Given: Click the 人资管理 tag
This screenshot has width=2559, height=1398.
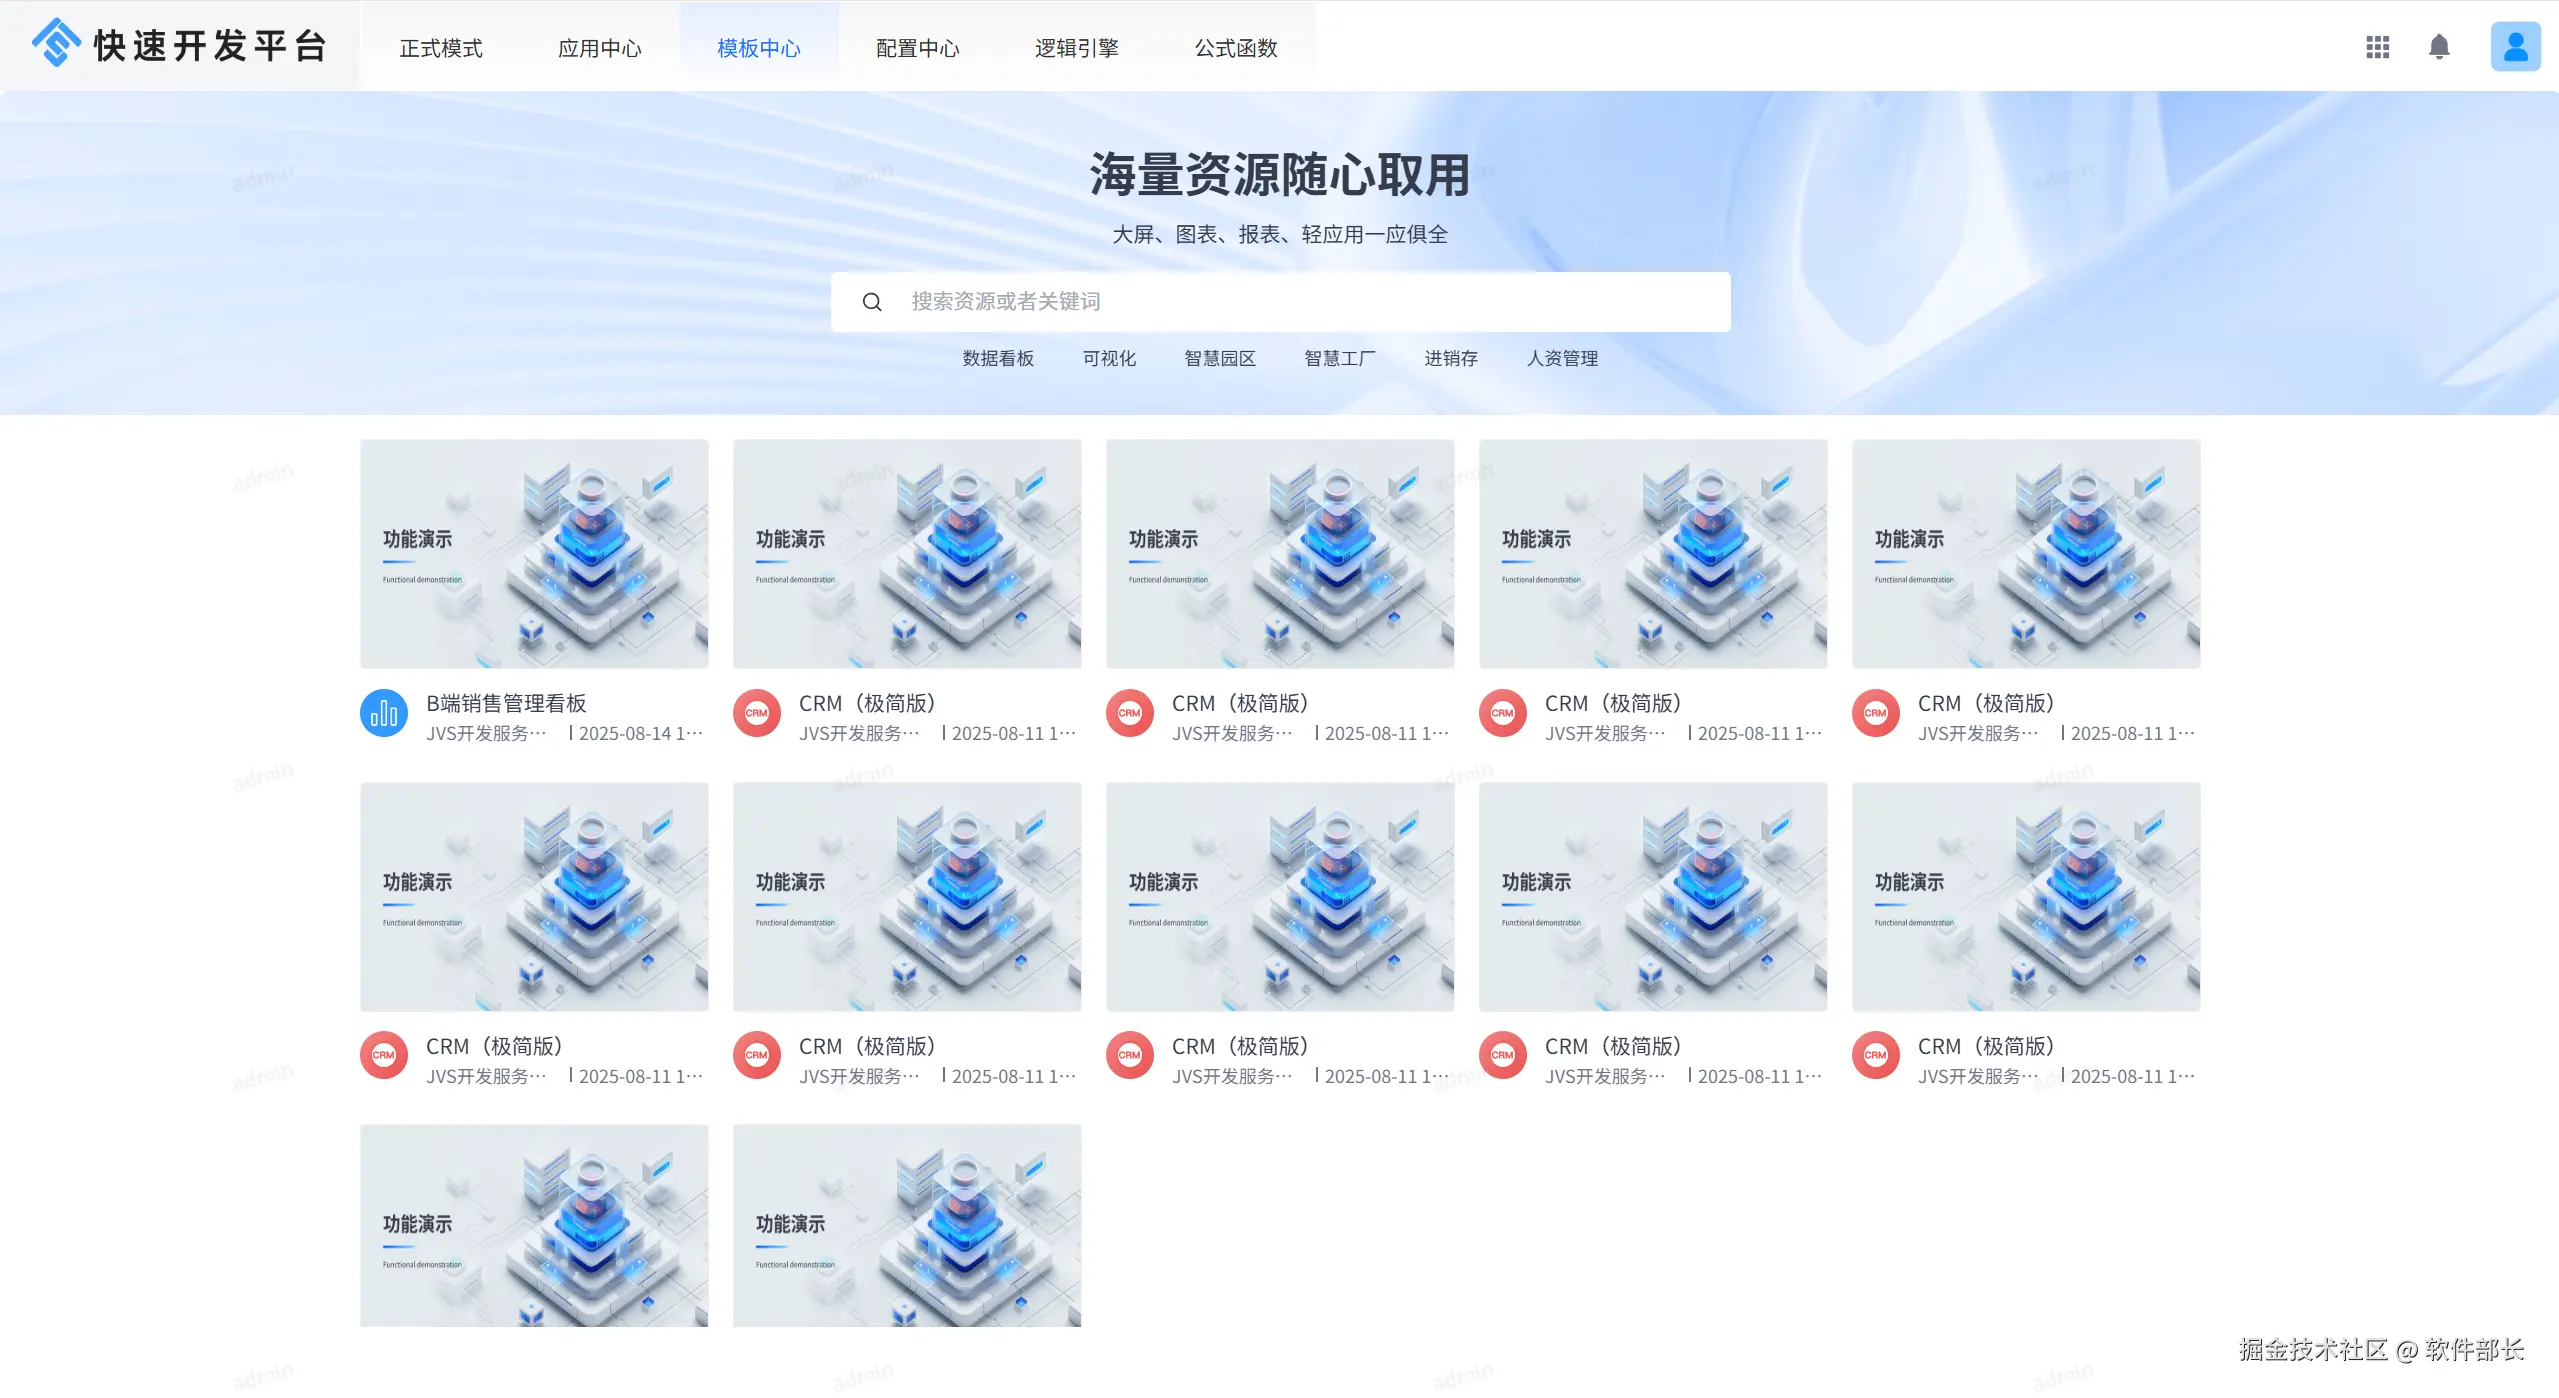Looking at the screenshot, I should coord(1562,358).
